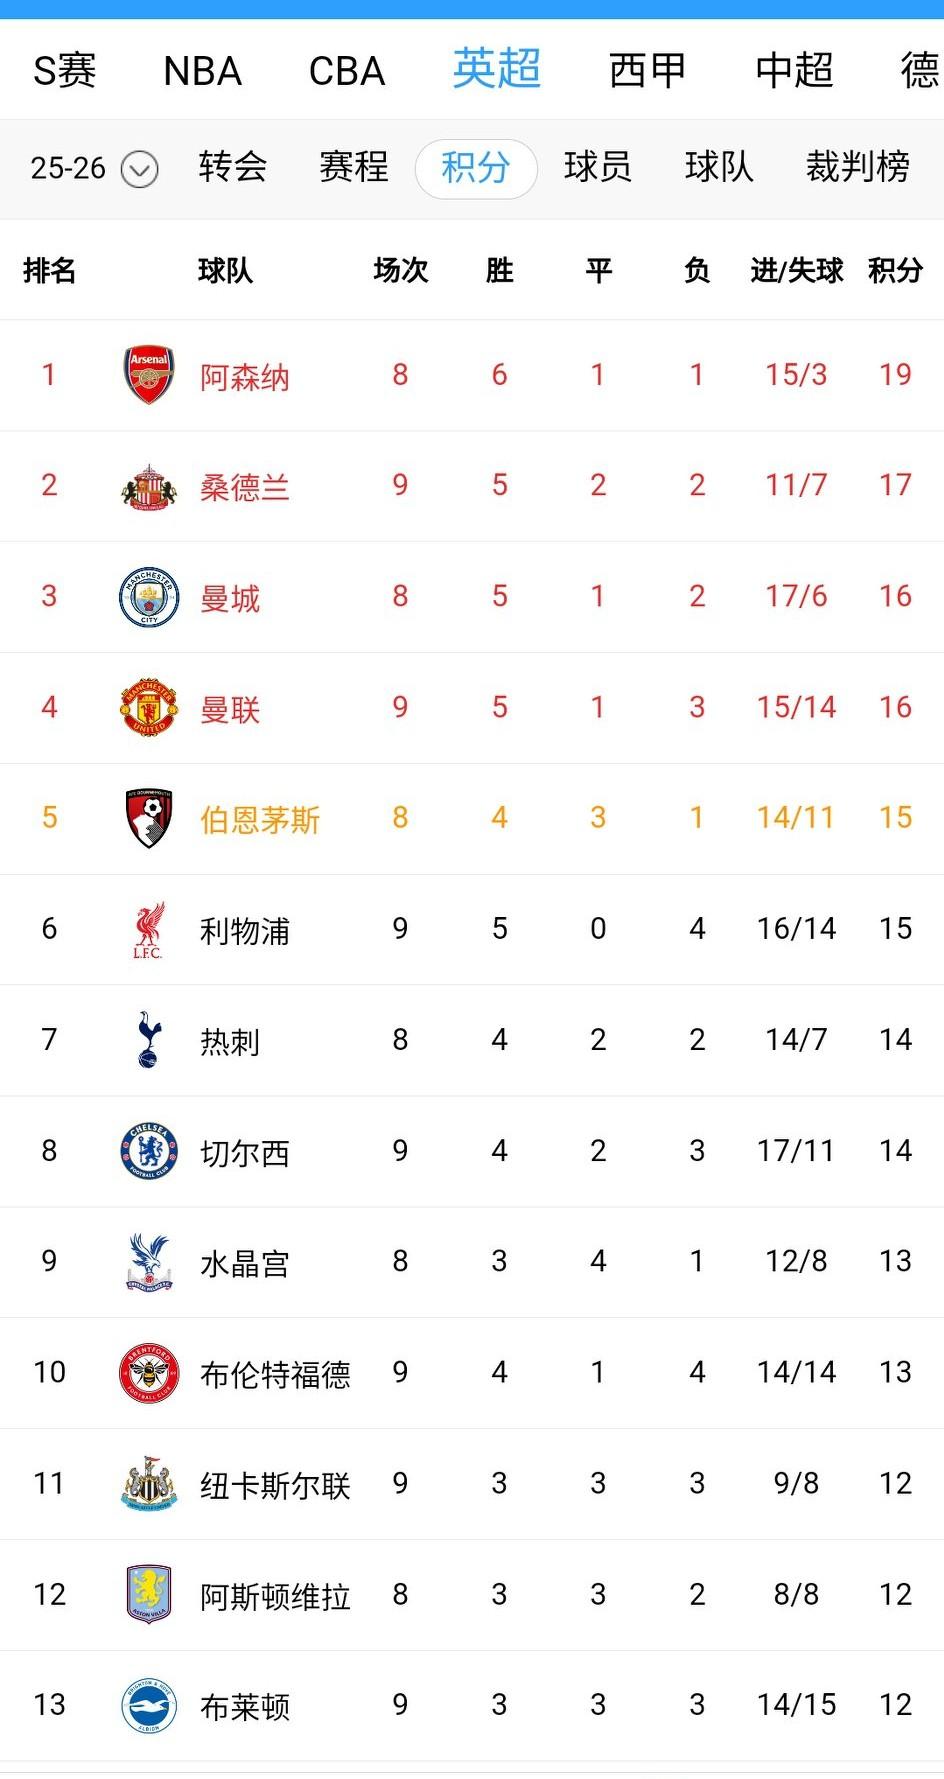Tap the Chelsea club crest
The image size is (944, 1779).
148,1151
